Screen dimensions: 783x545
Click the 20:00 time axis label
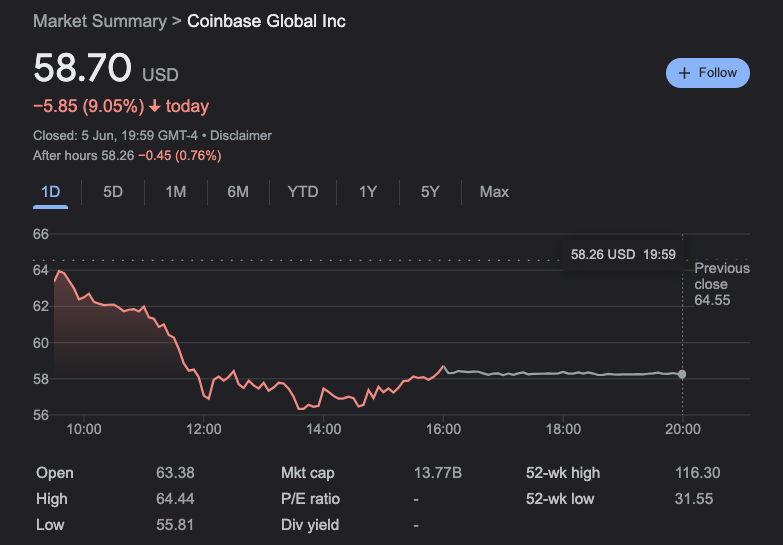[683, 429]
